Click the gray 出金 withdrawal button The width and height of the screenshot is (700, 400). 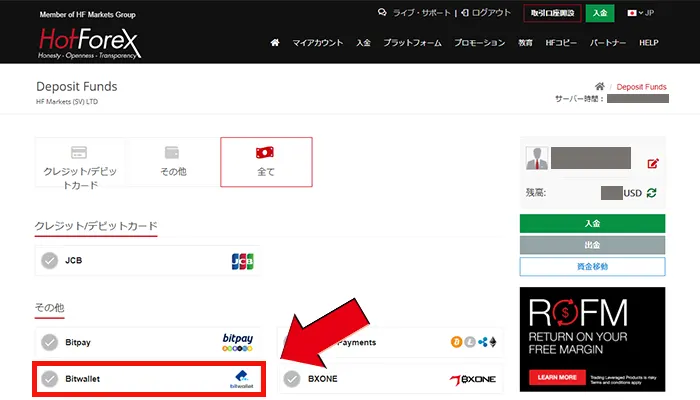[x=592, y=245]
